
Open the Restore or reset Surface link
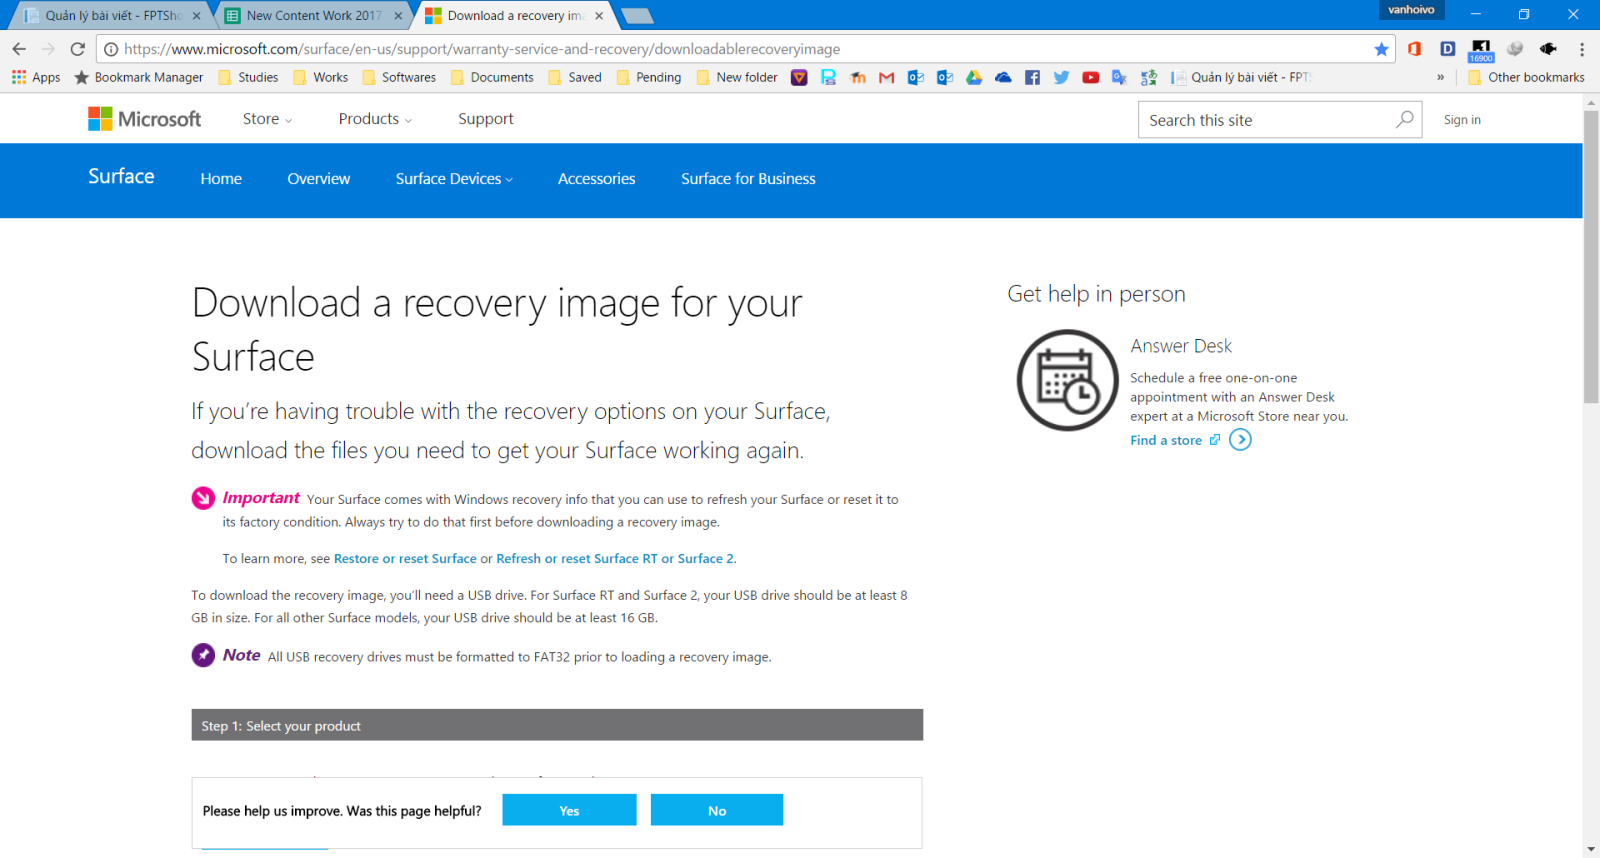pyautogui.click(x=405, y=559)
